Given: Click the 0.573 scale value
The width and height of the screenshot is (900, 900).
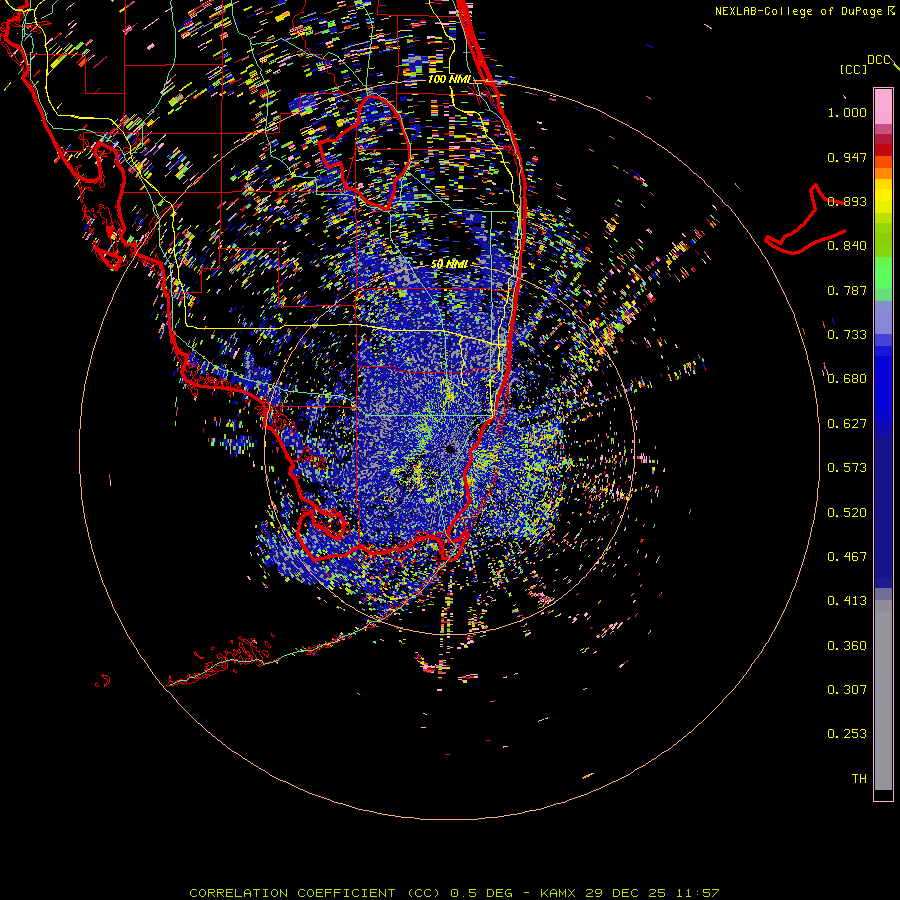Looking at the screenshot, I should [x=847, y=468].
